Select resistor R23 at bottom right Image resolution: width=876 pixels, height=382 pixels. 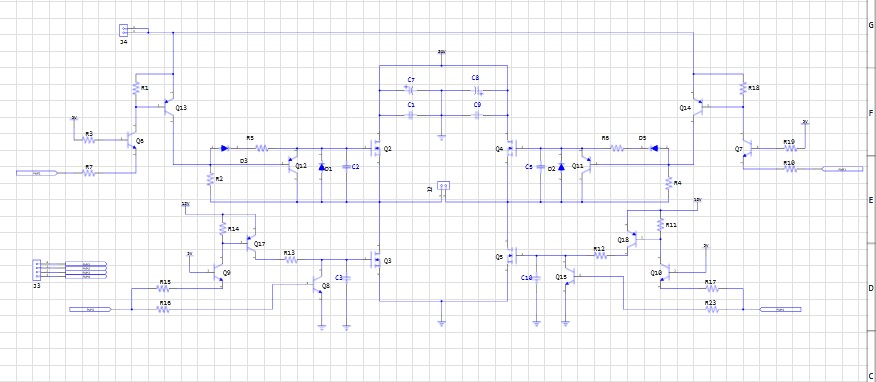click(712, 309)
